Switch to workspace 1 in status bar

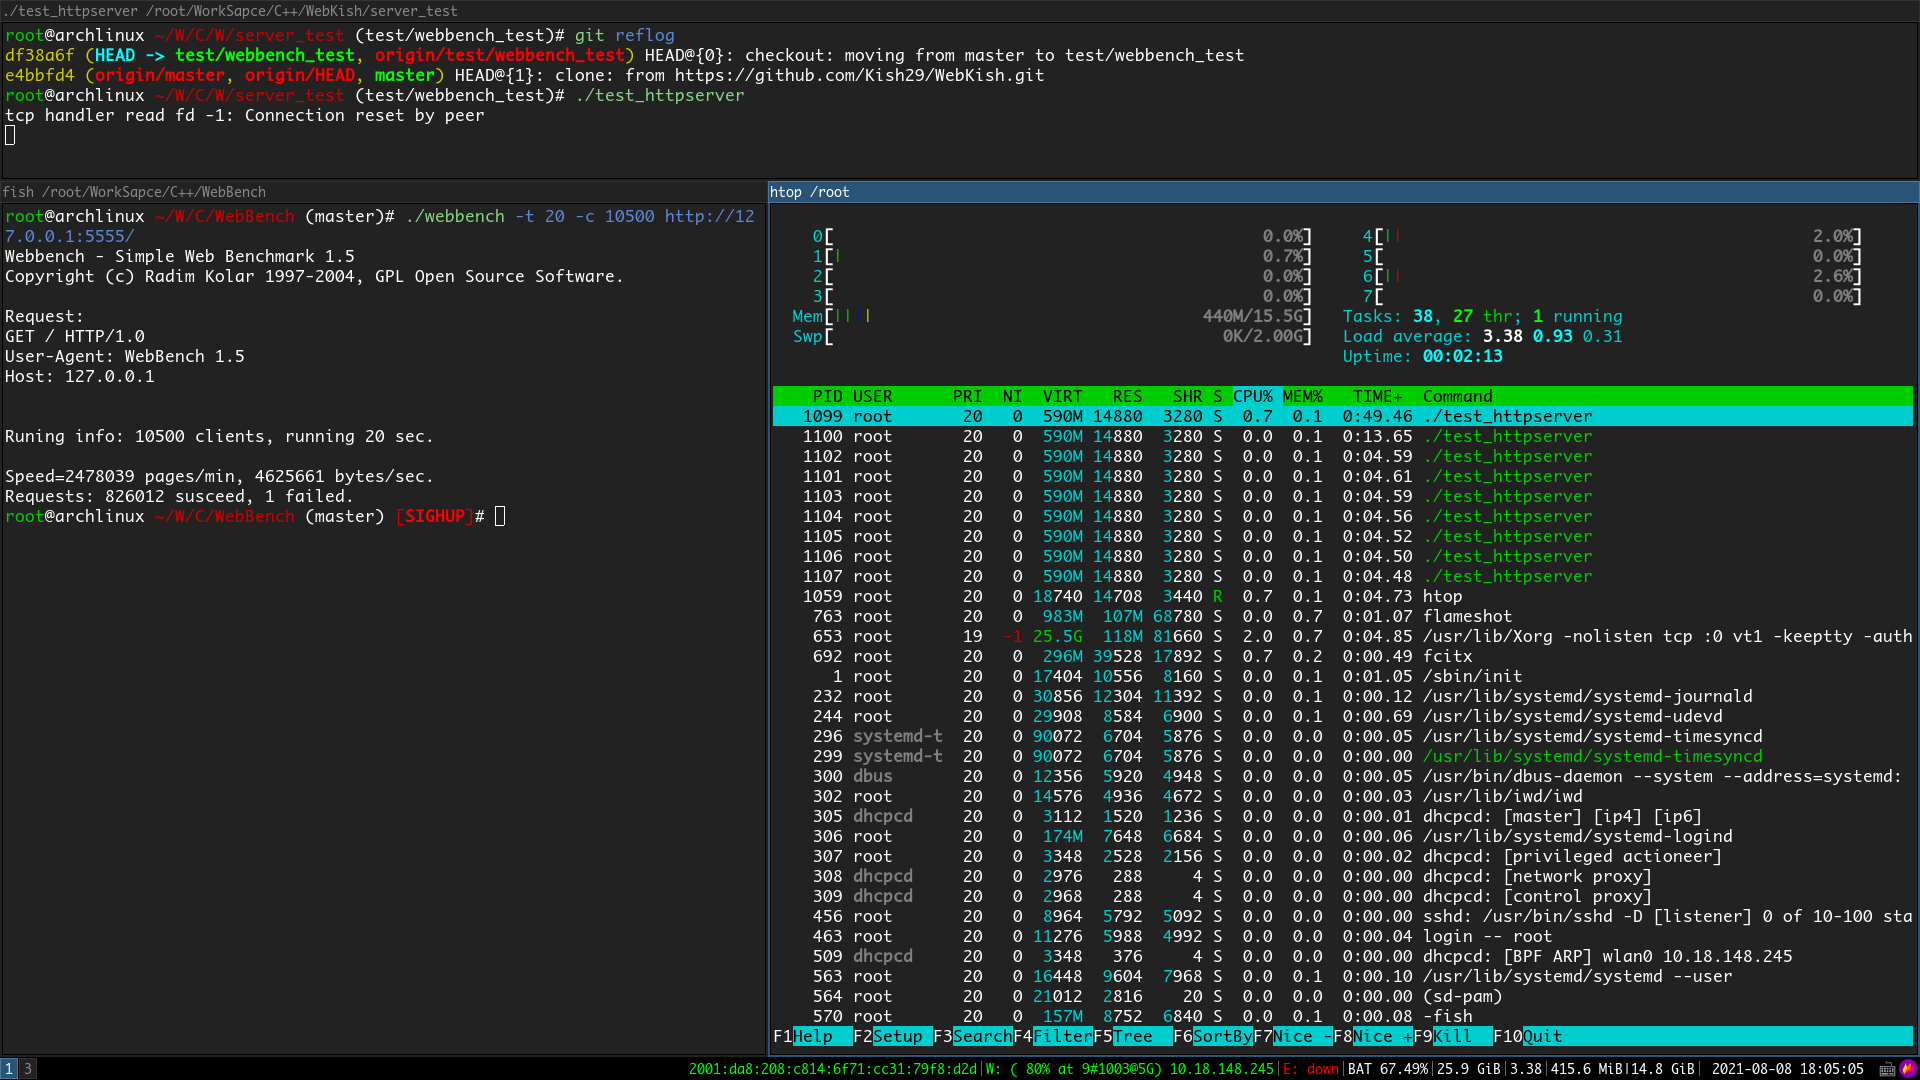pos(9,1069)
